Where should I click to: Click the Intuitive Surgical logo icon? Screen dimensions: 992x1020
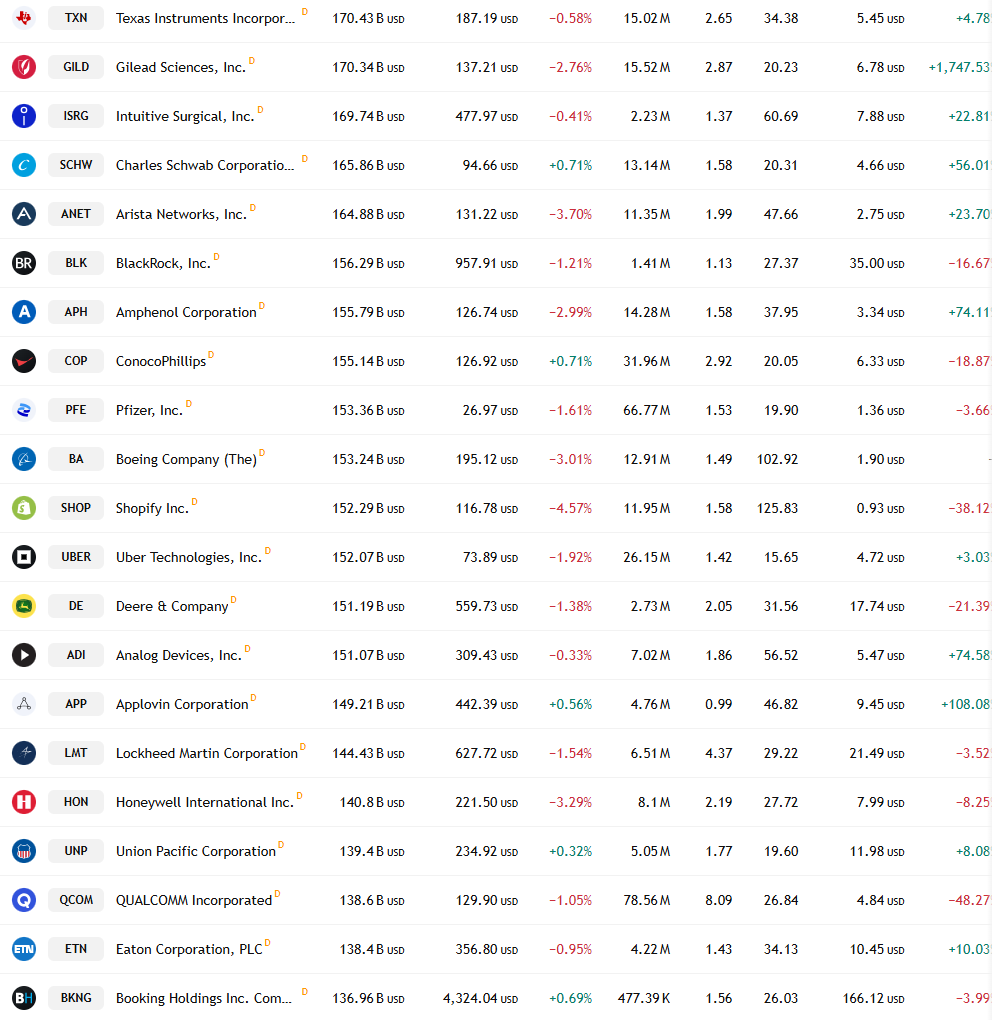point(24,116)
